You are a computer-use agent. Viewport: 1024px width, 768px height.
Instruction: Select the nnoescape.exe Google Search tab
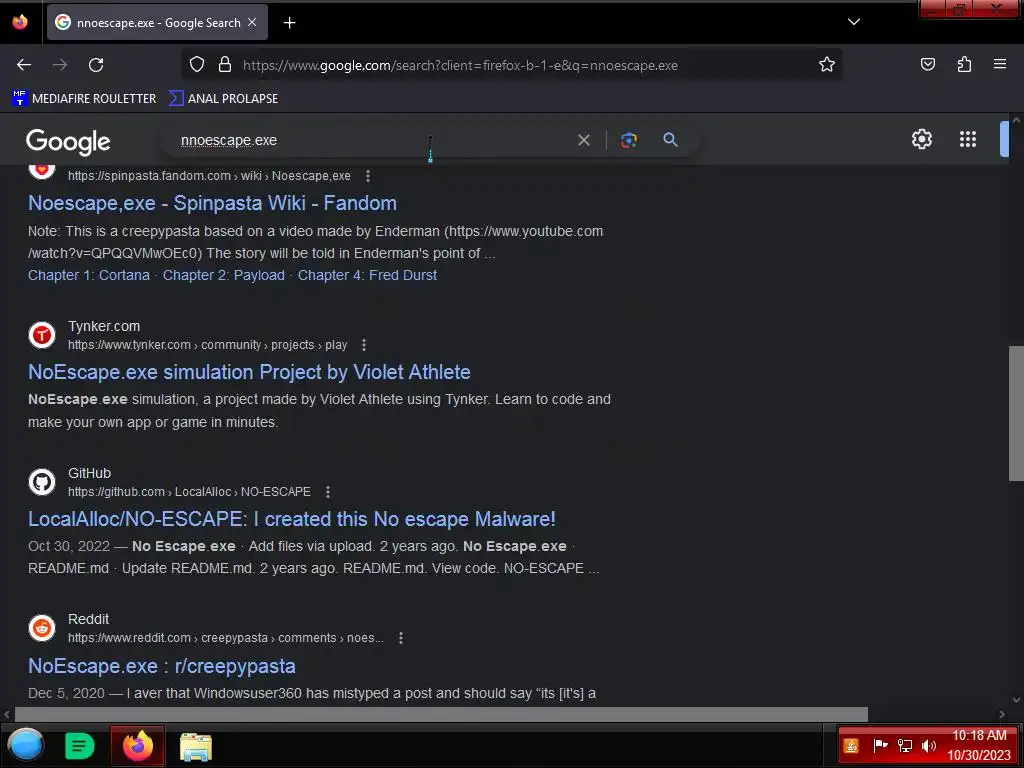tap(157, 22)
